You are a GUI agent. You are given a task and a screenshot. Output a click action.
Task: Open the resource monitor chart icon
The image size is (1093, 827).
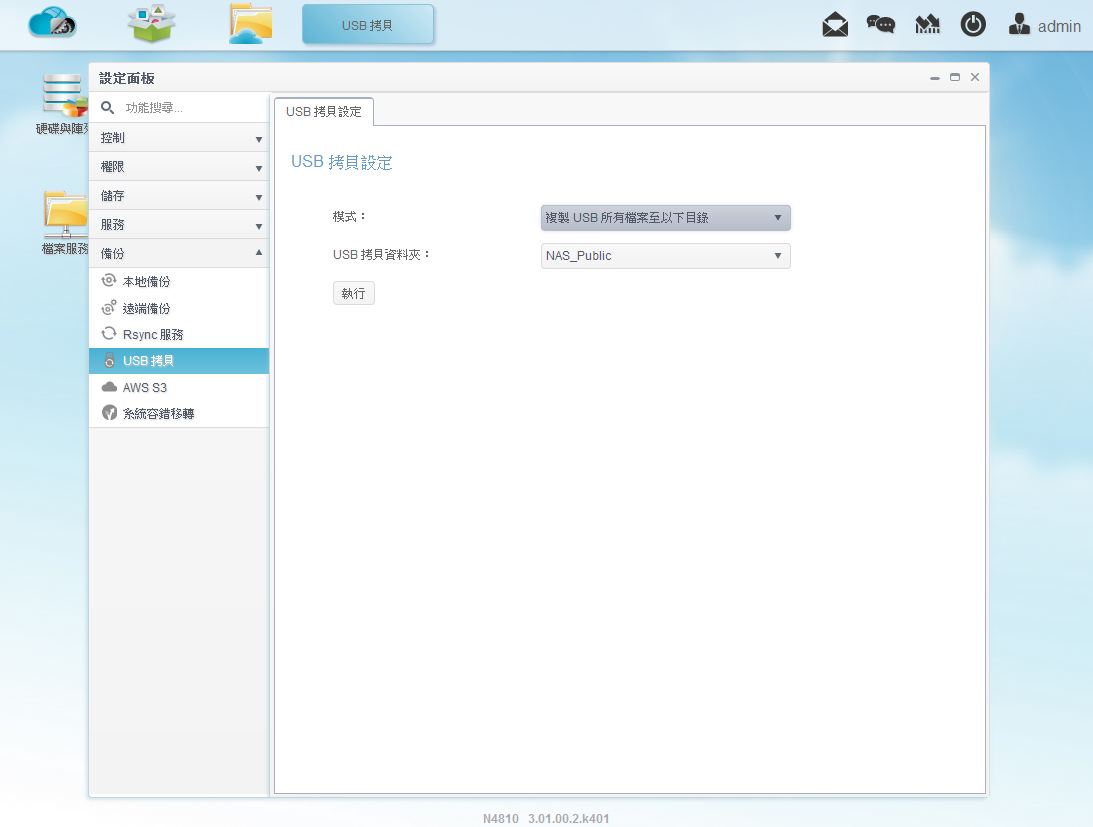point(927,25)
